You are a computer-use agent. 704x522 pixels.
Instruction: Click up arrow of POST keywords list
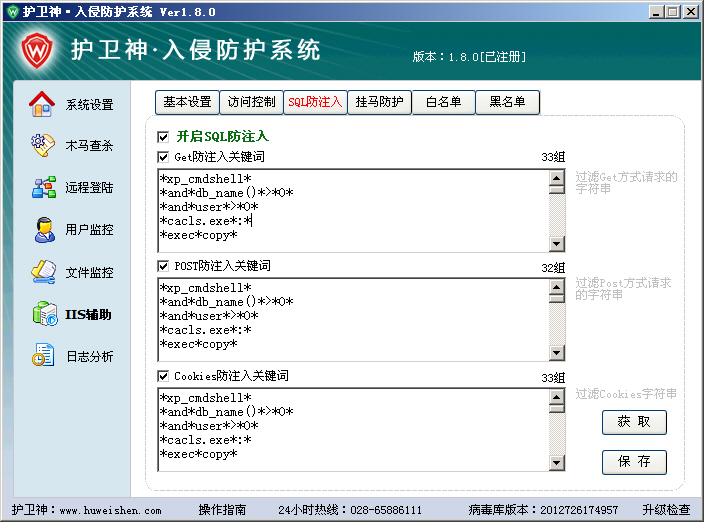click(x=557, y=287)
